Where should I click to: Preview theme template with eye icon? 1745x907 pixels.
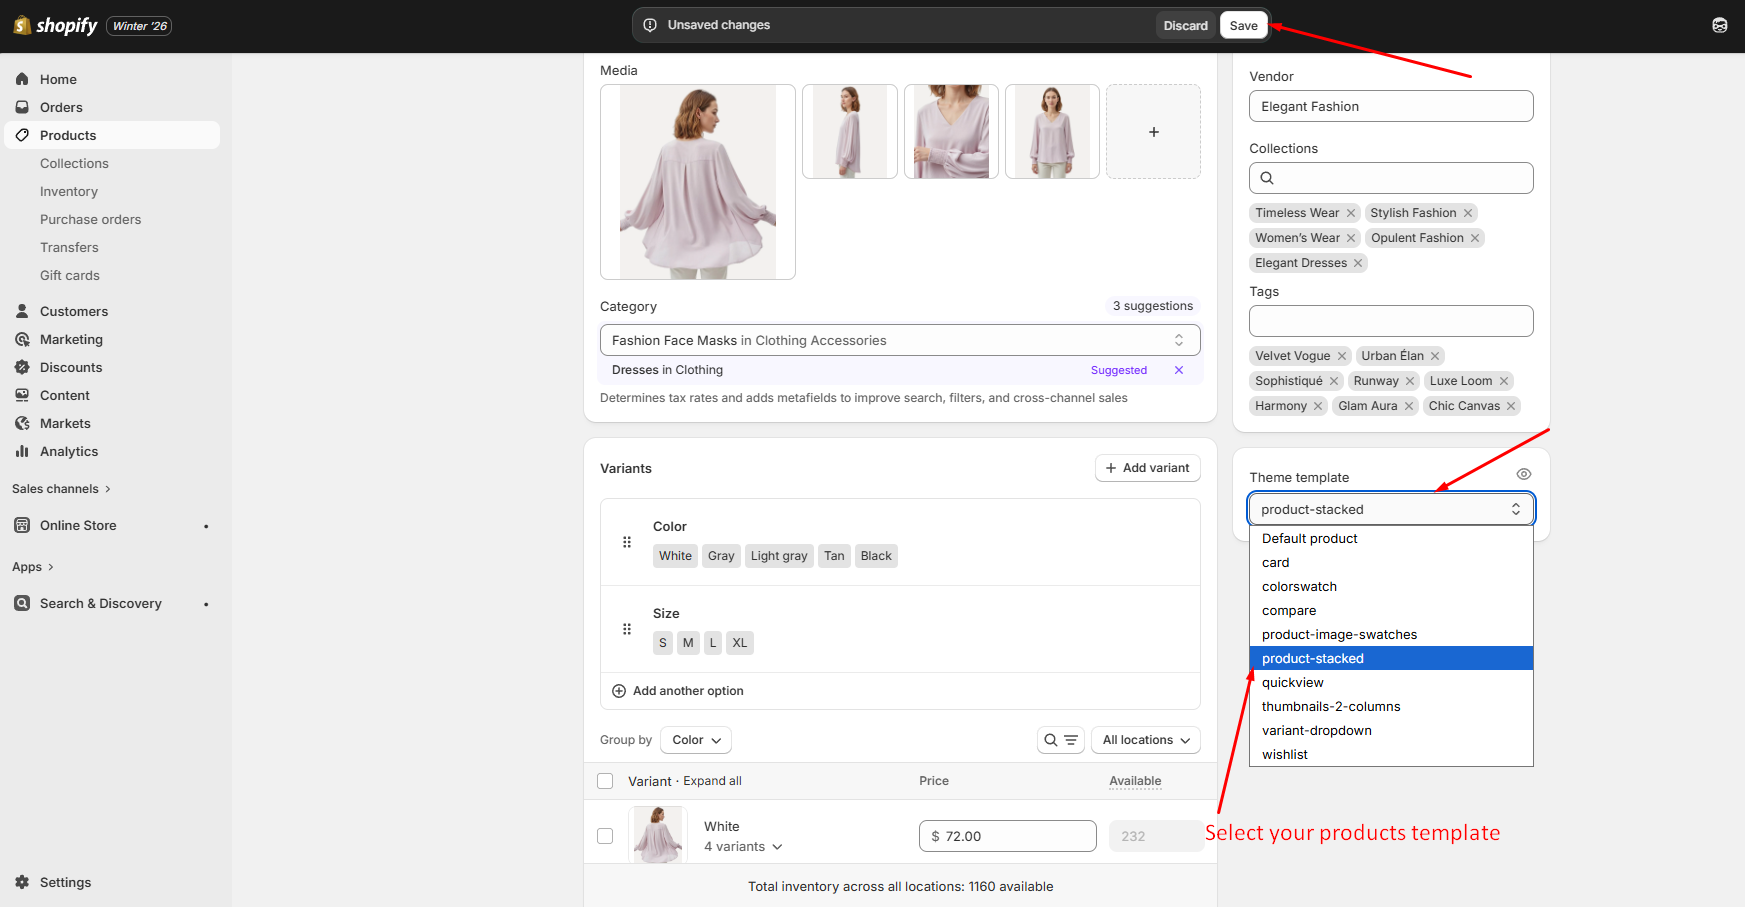(1523, 474)
